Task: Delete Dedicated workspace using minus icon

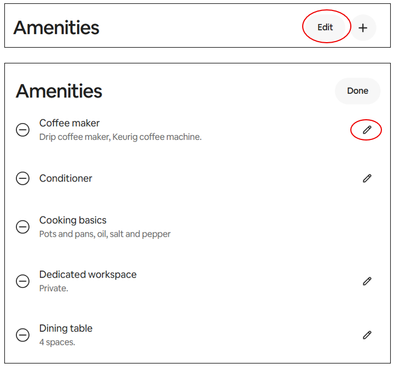Action: click(x=23, y=281)
